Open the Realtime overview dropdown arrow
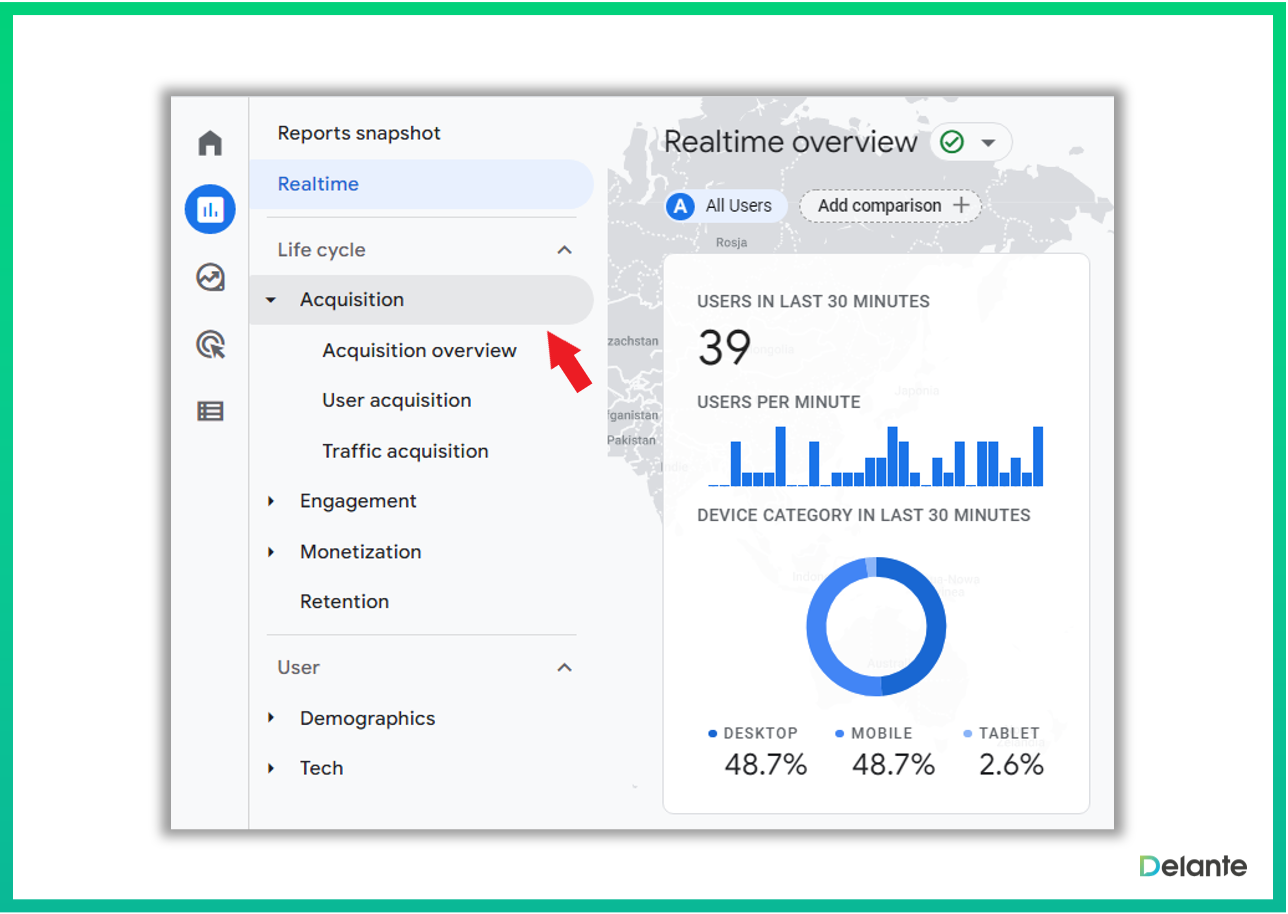 pyautogui.click(x=989, y=143)
